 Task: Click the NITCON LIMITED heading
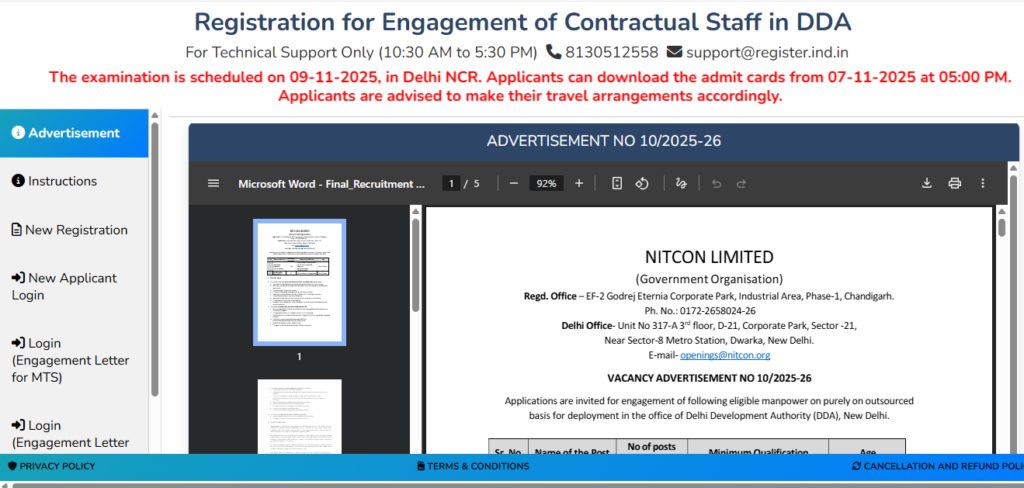(709, 257)
